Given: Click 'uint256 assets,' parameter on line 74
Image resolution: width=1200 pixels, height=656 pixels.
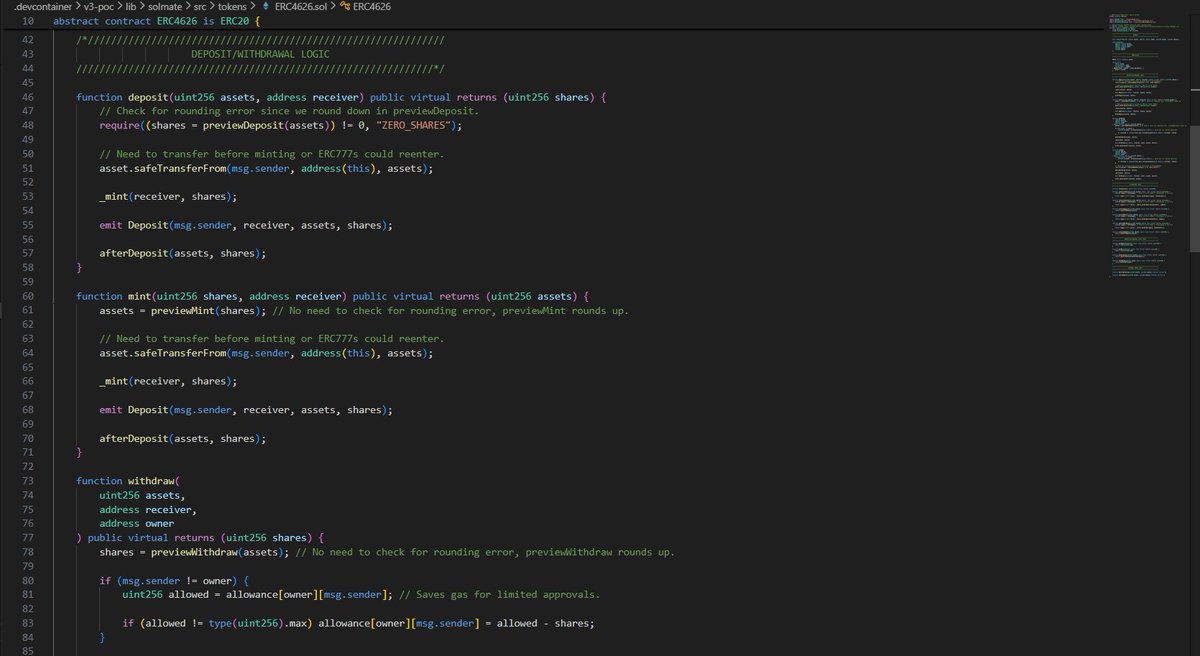Looking at the screenshot, I should coord(143,495).
